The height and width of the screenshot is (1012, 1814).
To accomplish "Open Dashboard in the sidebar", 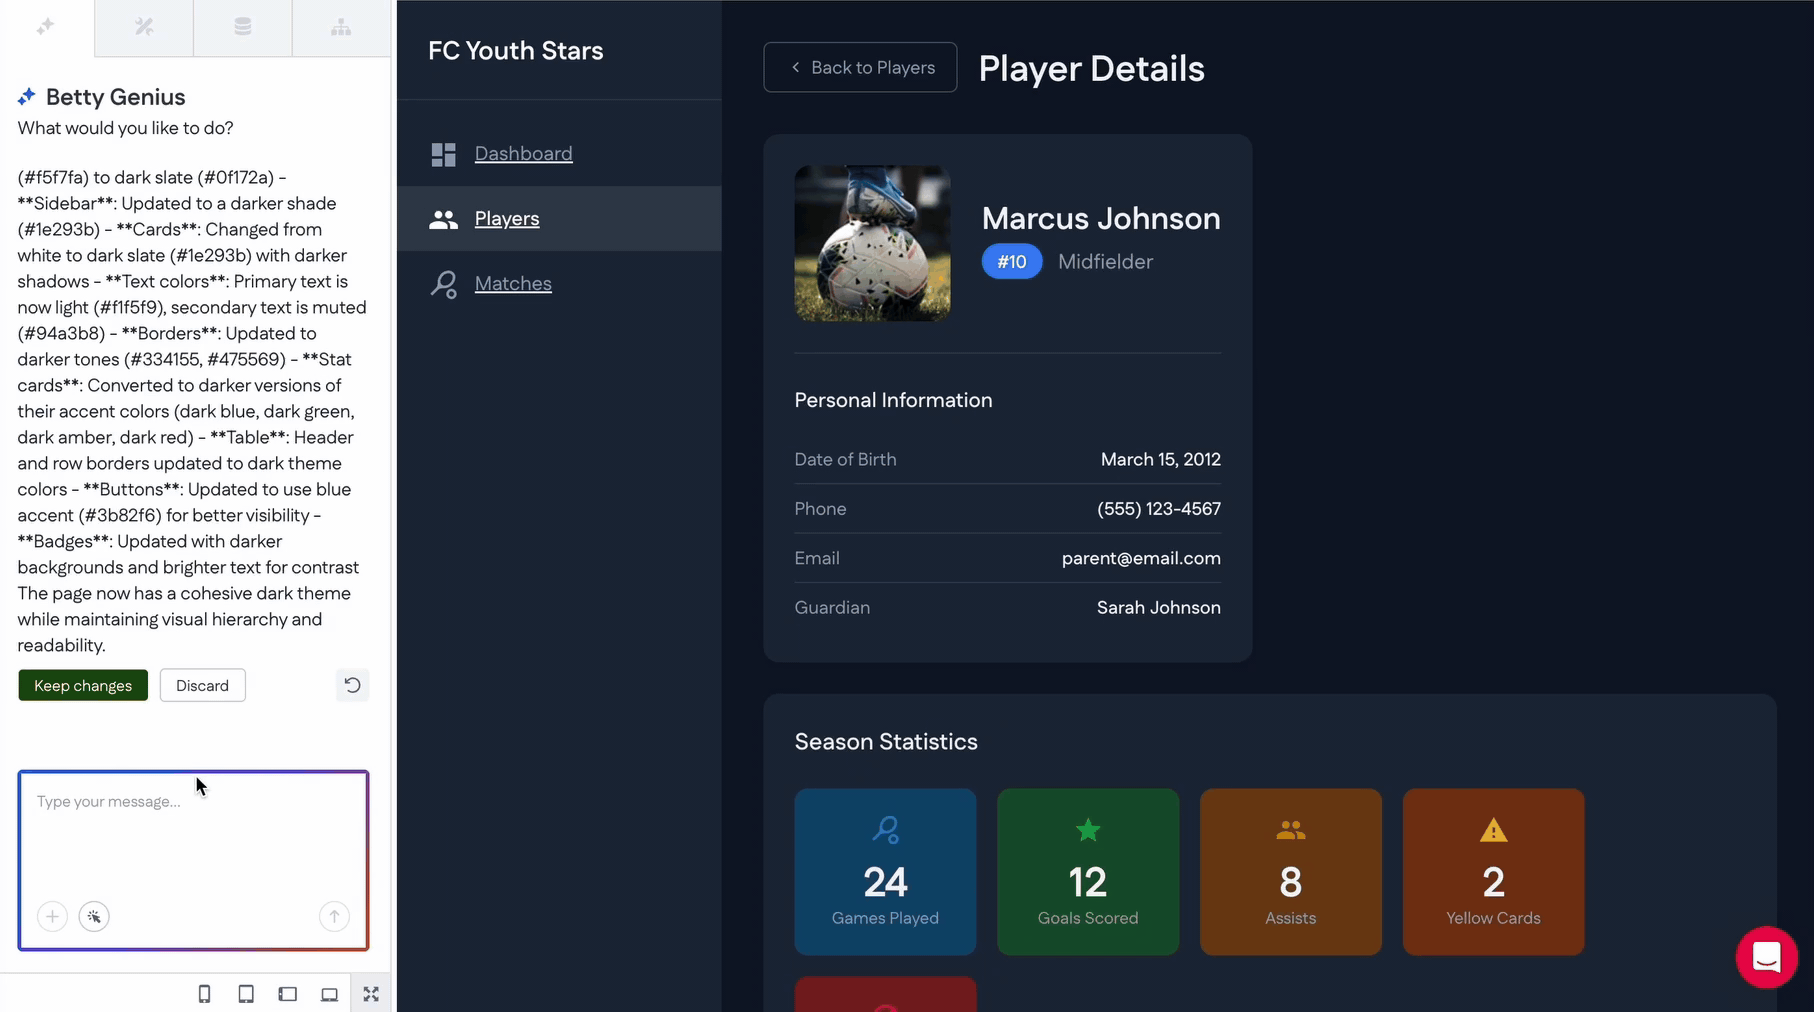I will 523,153.
